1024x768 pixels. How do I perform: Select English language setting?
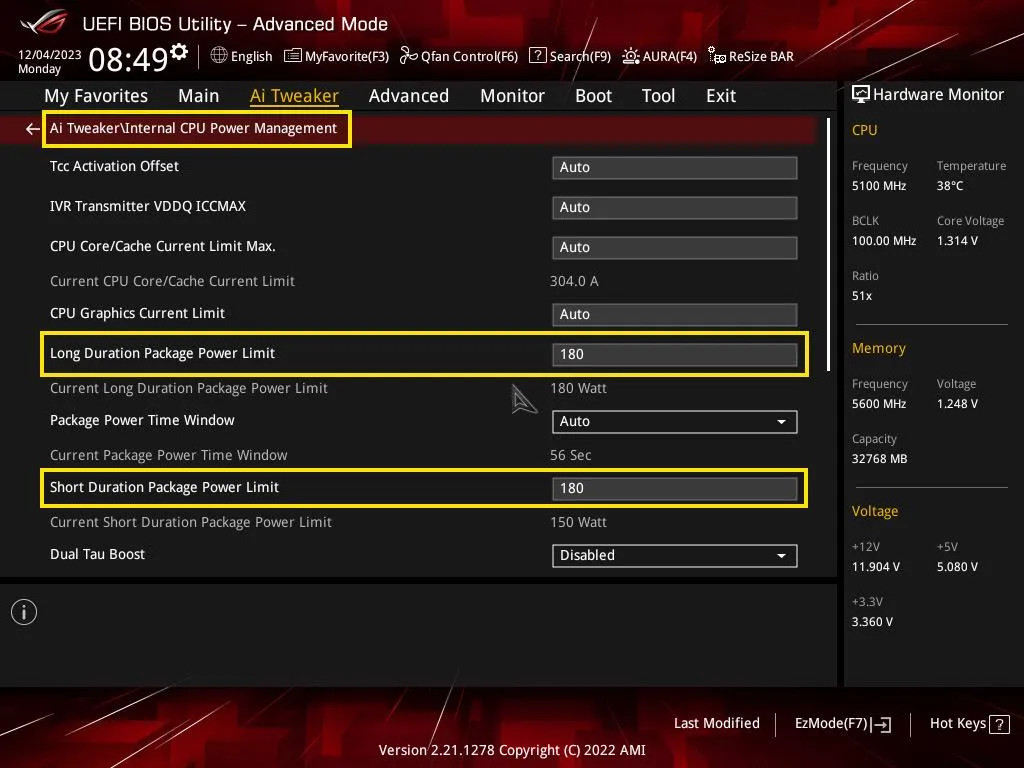point(251,56)
